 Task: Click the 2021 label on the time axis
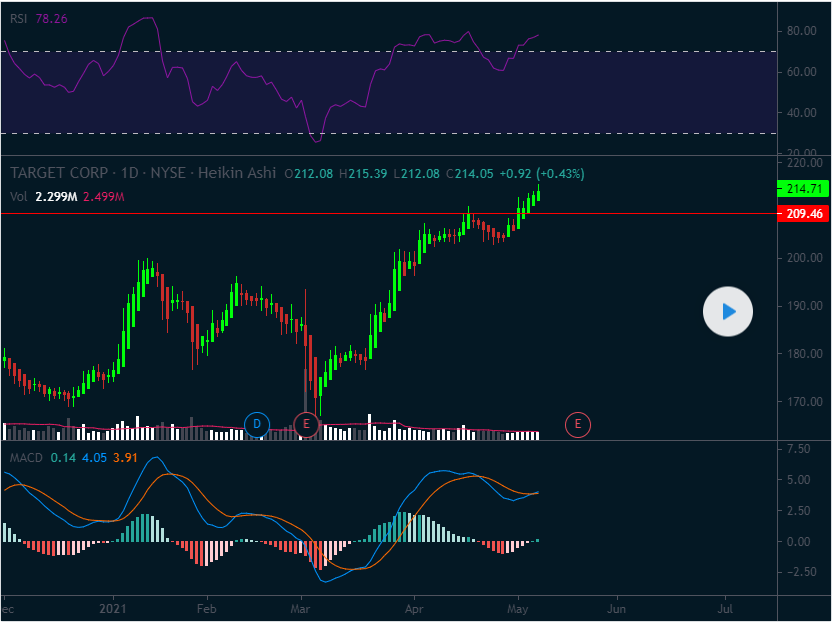pyautogui.click(x=114, y=608)
